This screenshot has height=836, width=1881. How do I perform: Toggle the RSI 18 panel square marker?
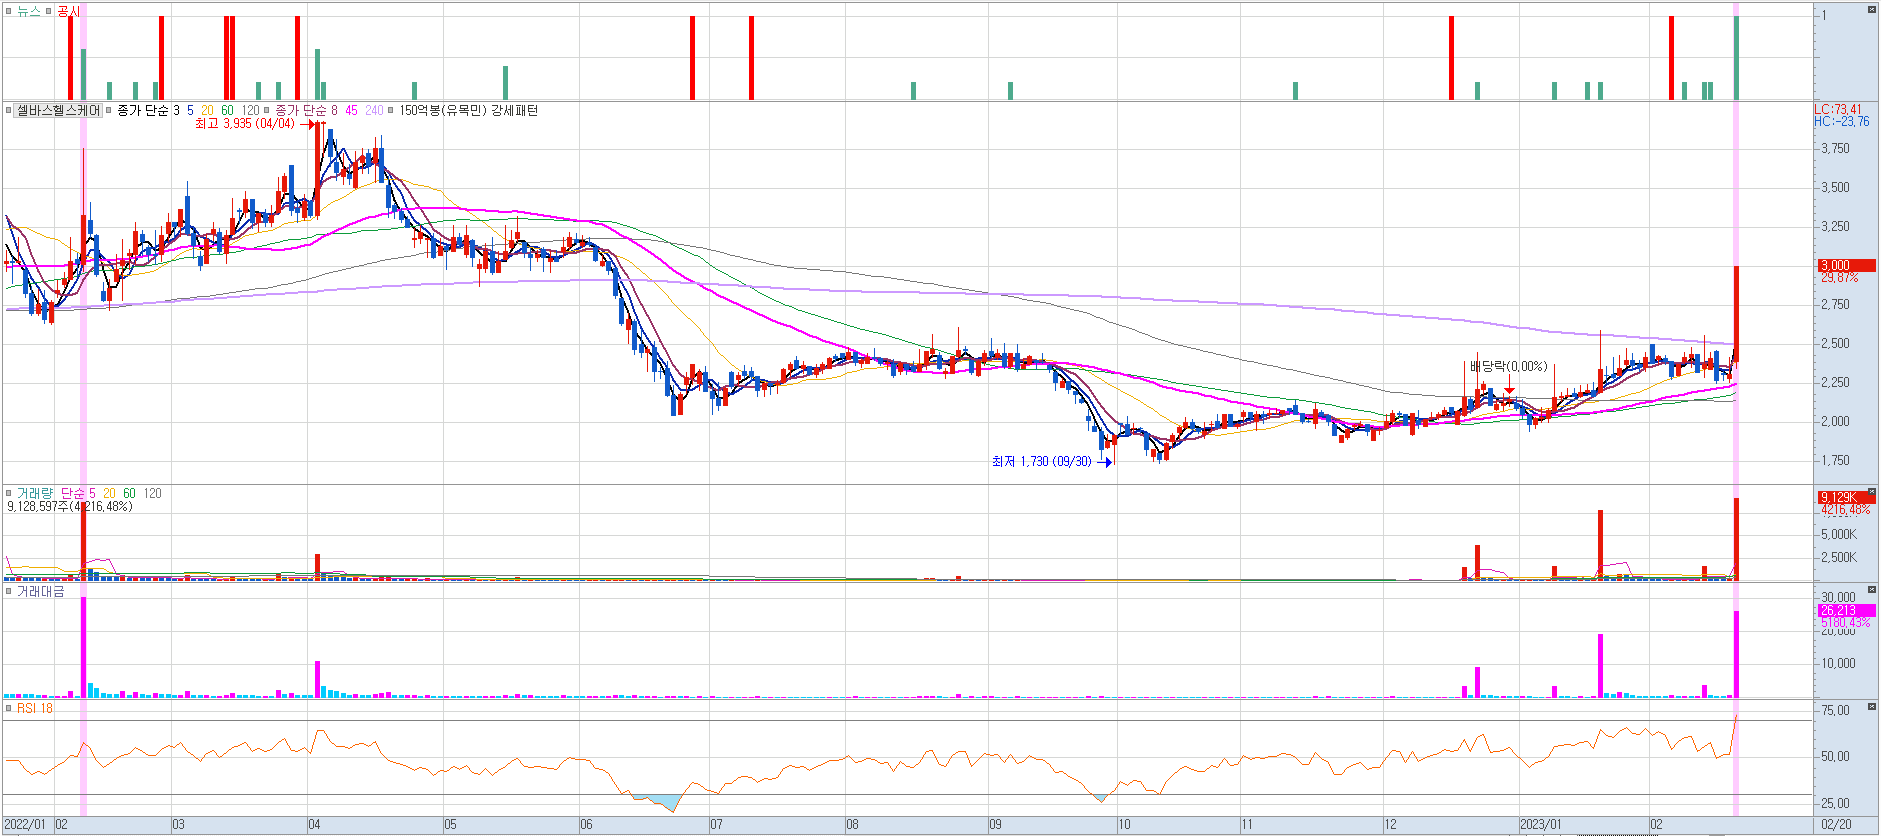coord(8,708)
